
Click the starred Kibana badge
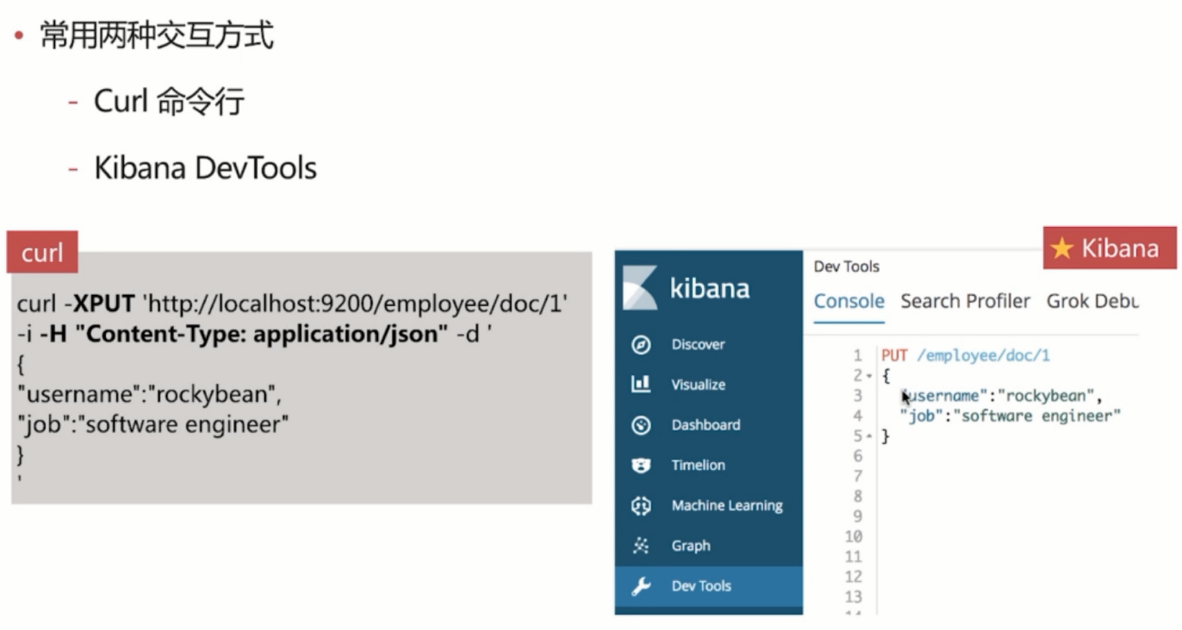(1109, 248)
